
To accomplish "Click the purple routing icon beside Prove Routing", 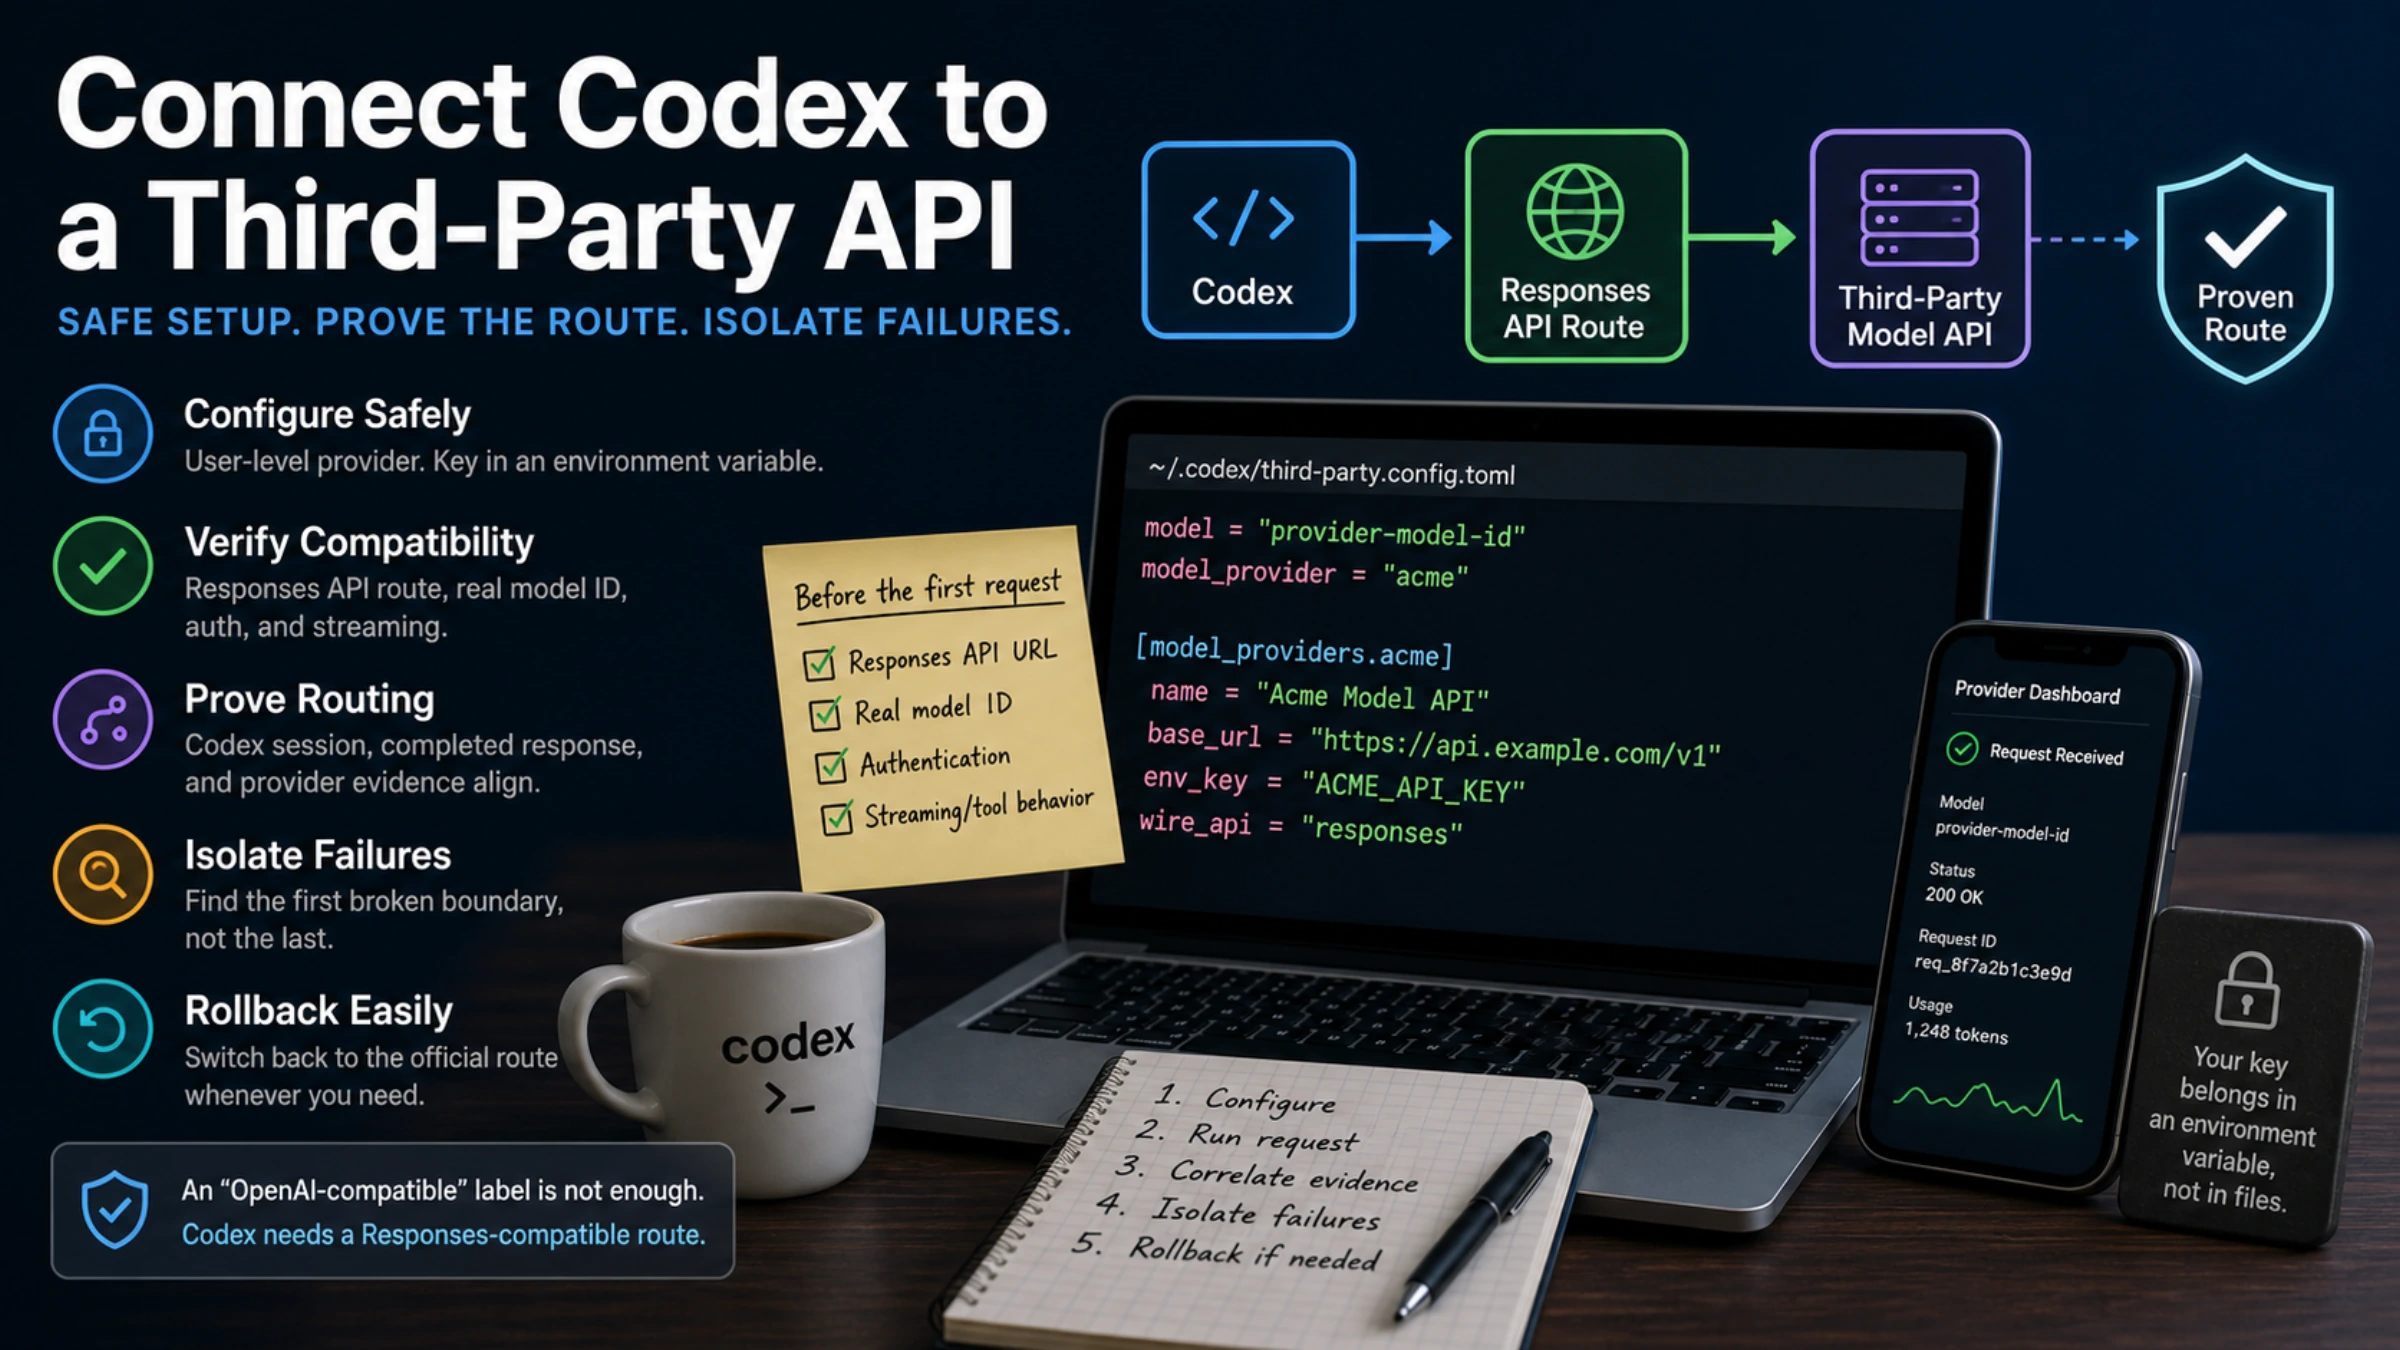I will point(103,719).
